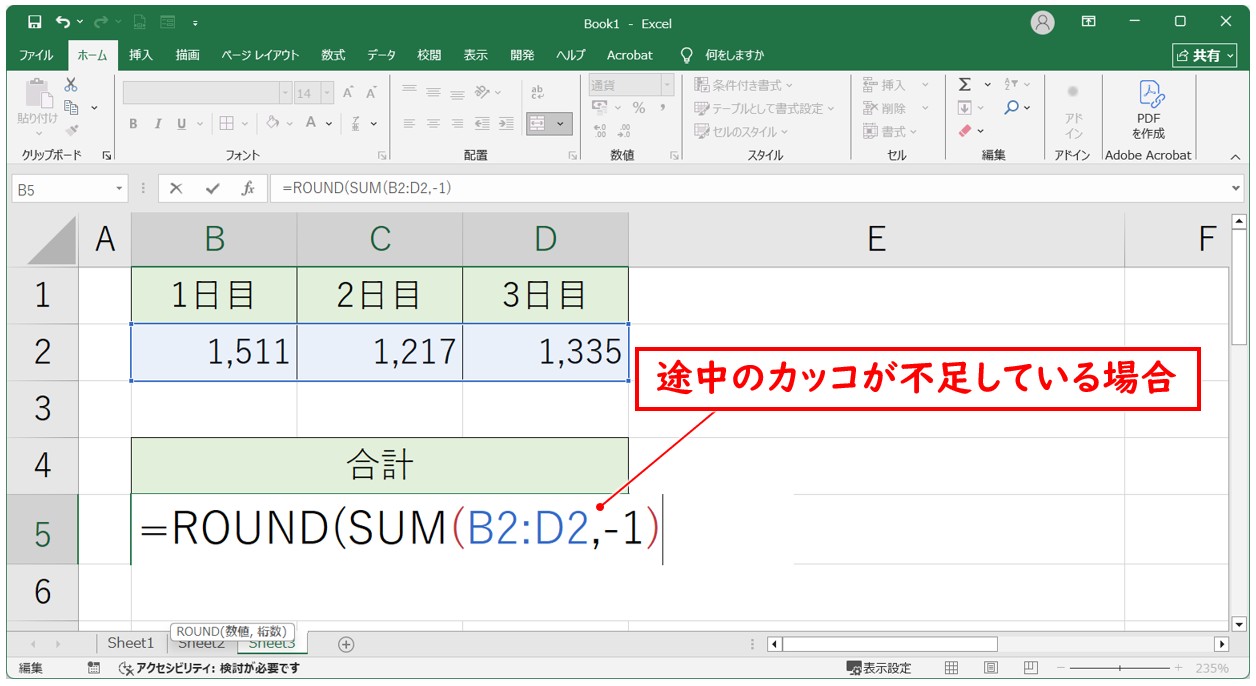The height and width of the screenshot is (686, 1256).
Task: Expand the formula bar
Action: pos(1237,188)
